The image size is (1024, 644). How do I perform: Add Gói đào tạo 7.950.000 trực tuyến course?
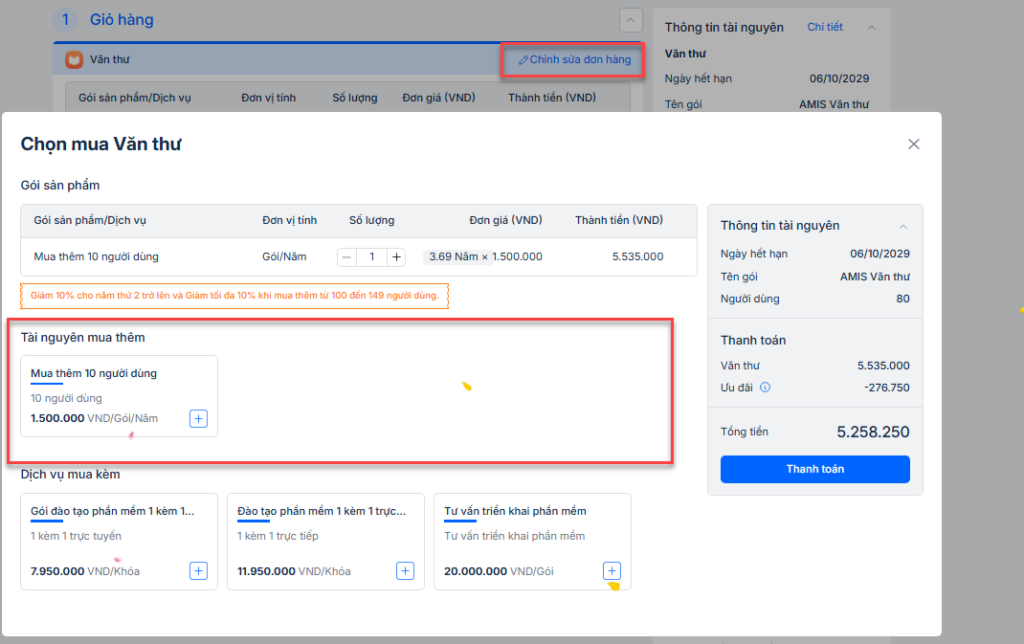pyautogui.click(x=199, y=571)
